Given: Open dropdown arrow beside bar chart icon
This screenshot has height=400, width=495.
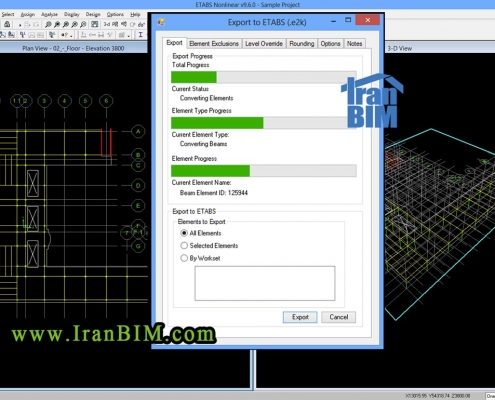Looking at the screenshot, I should [128, 36].
